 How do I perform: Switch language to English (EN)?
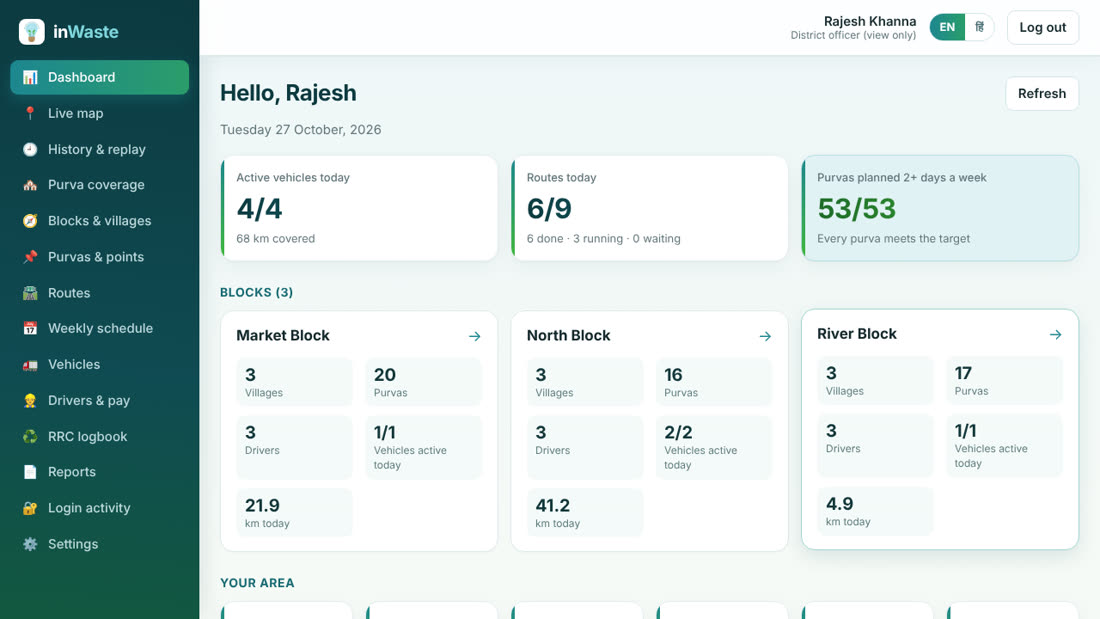point(947,27)
